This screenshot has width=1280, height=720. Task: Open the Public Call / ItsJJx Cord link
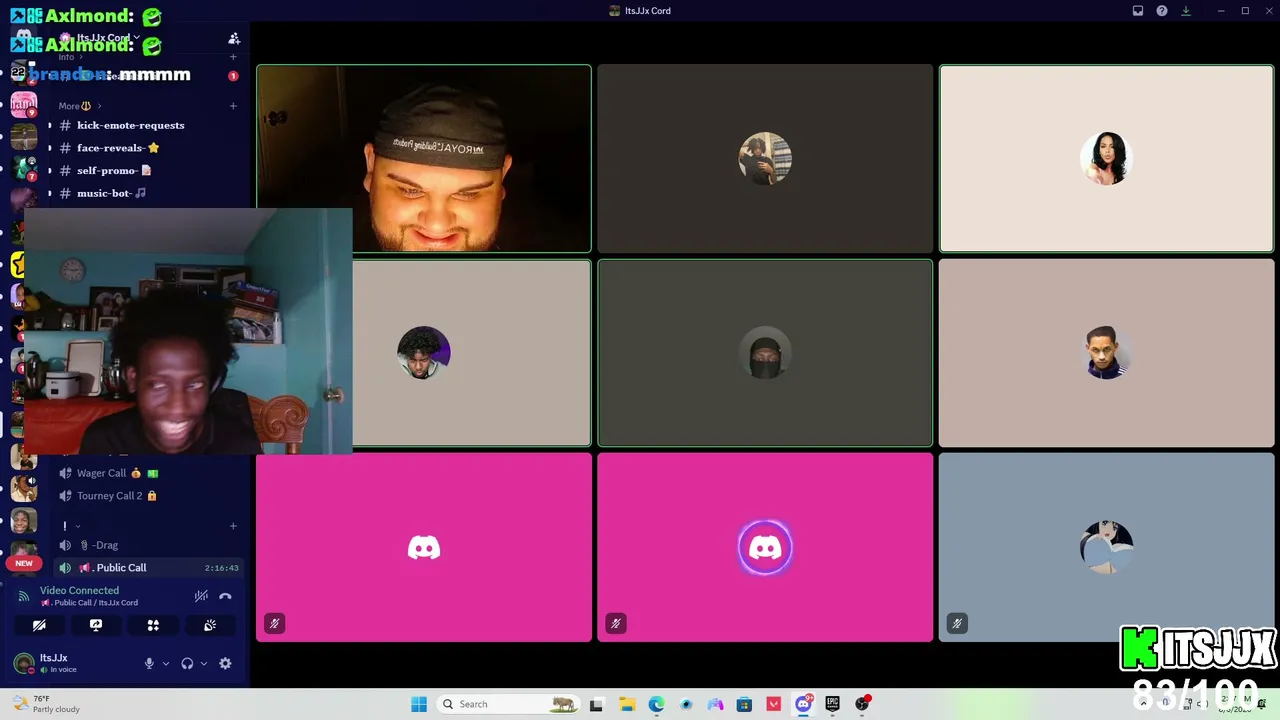click(89, 603)
